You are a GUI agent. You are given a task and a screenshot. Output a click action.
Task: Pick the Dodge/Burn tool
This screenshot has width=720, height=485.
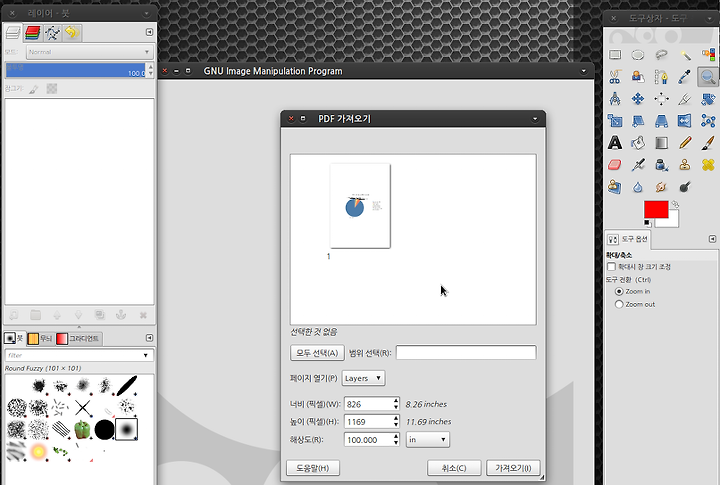point(685,186)
